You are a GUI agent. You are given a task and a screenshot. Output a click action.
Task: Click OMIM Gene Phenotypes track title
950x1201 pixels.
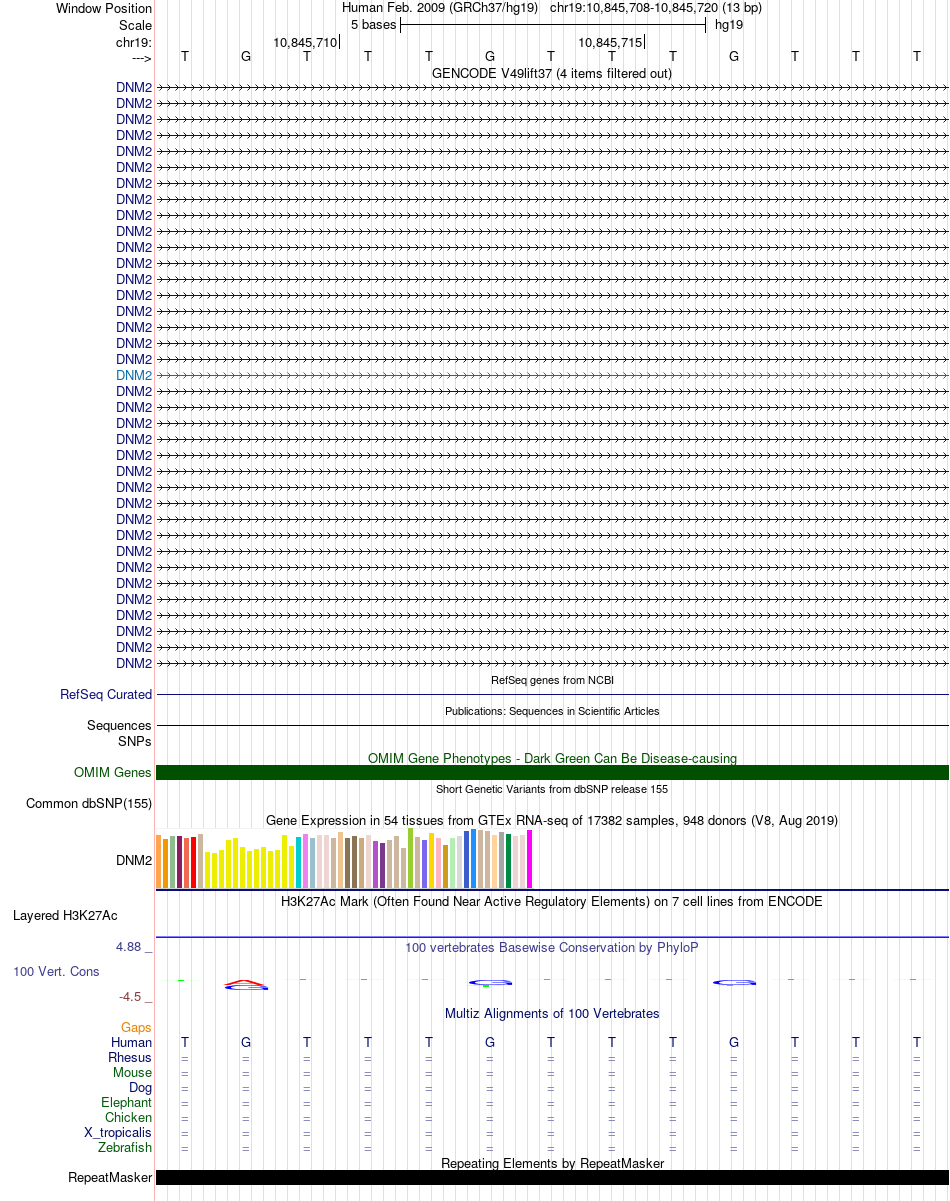(552, 758)
